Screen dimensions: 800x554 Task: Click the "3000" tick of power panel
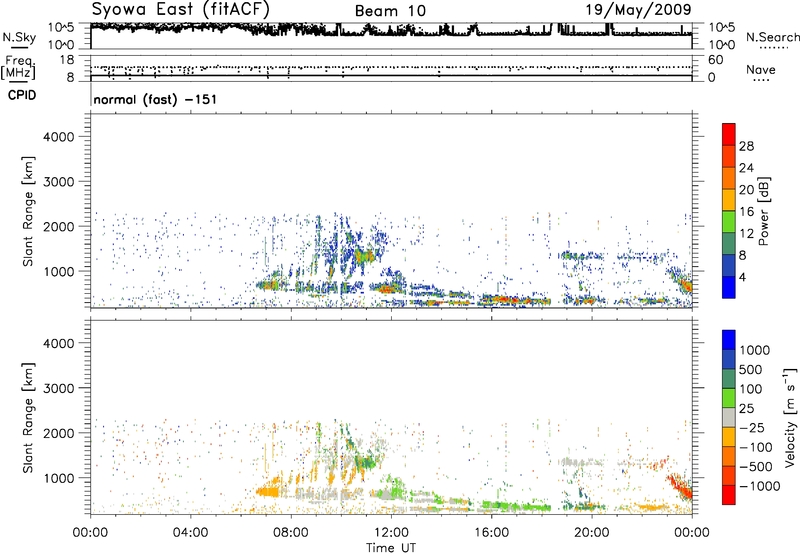(59, 182)
